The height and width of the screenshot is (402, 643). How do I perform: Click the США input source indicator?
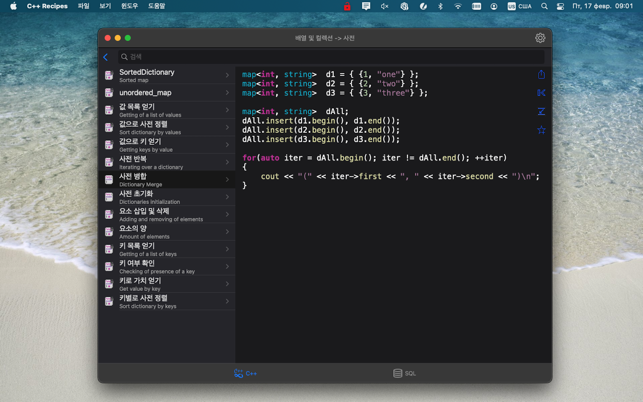point(519,6)
